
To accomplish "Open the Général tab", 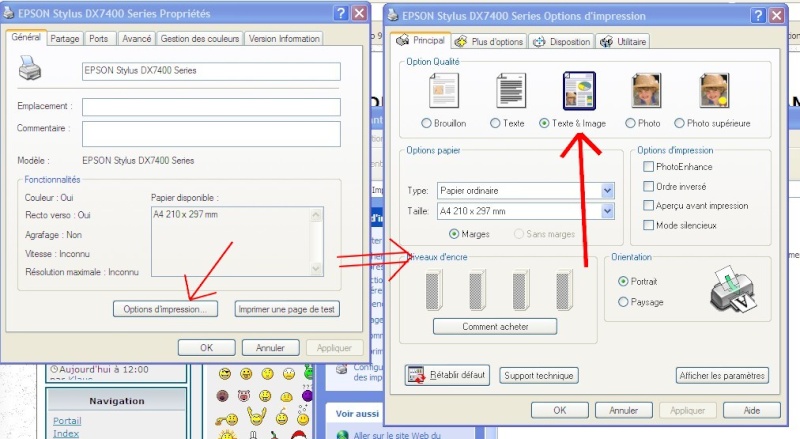I will click(26, 37).
